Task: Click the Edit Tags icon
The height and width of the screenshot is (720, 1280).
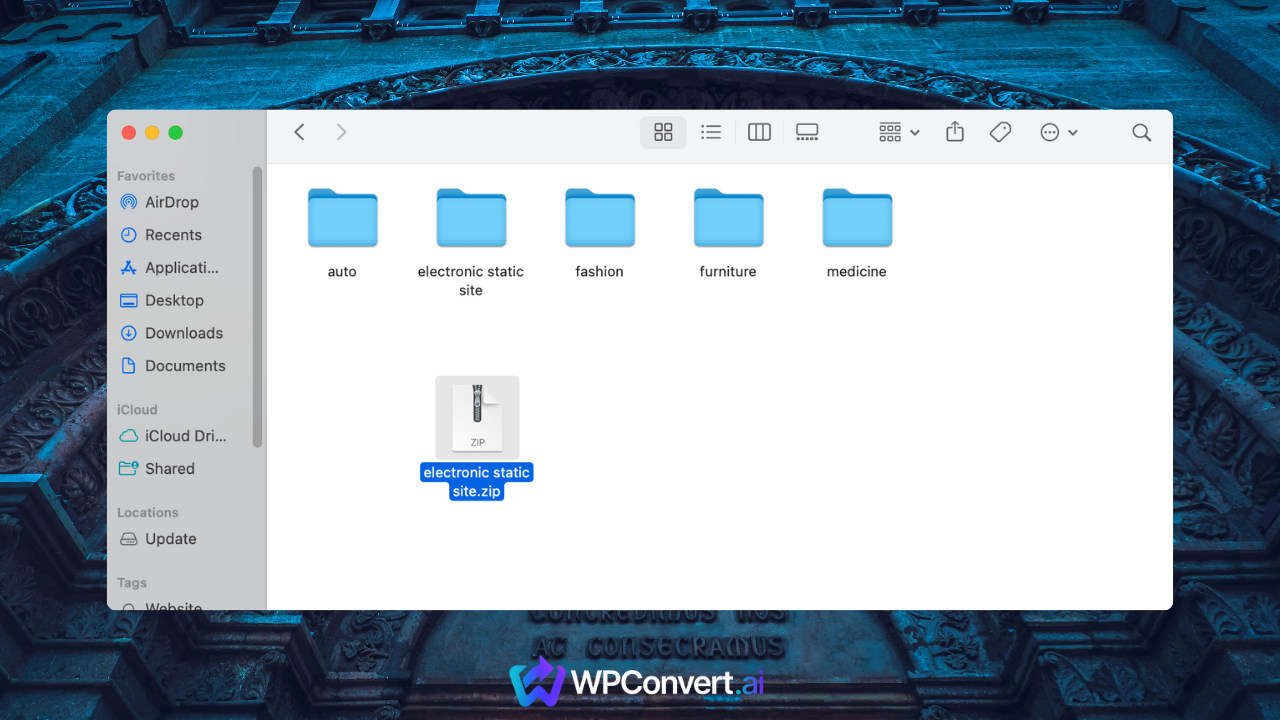Action: click(1000, 132)
